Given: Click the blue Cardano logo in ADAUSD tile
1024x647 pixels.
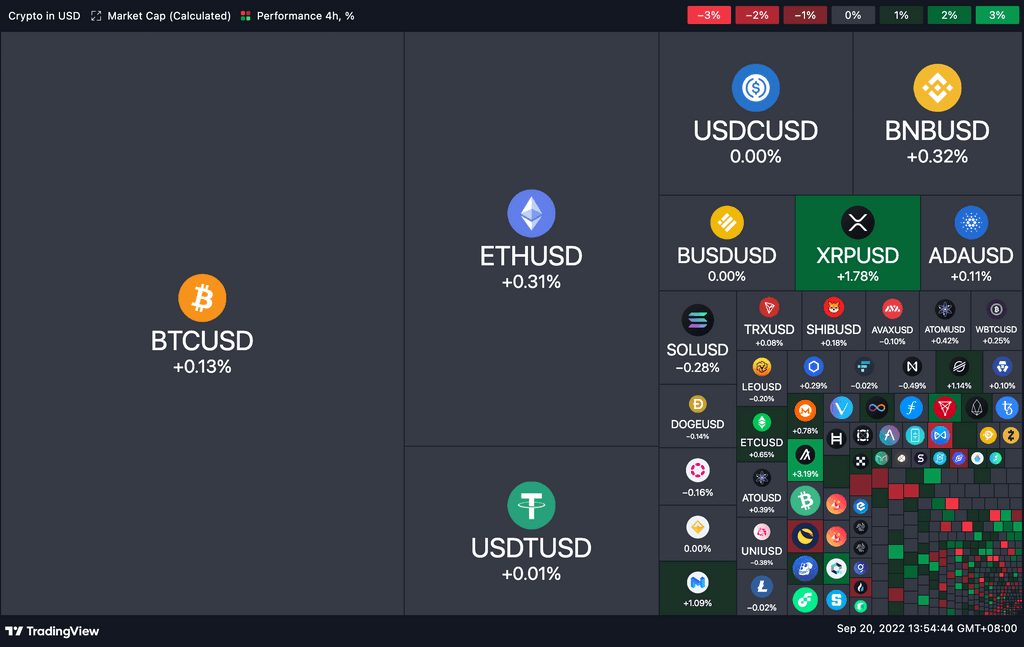Looking at the screenshot, I should tap(971, 223).
